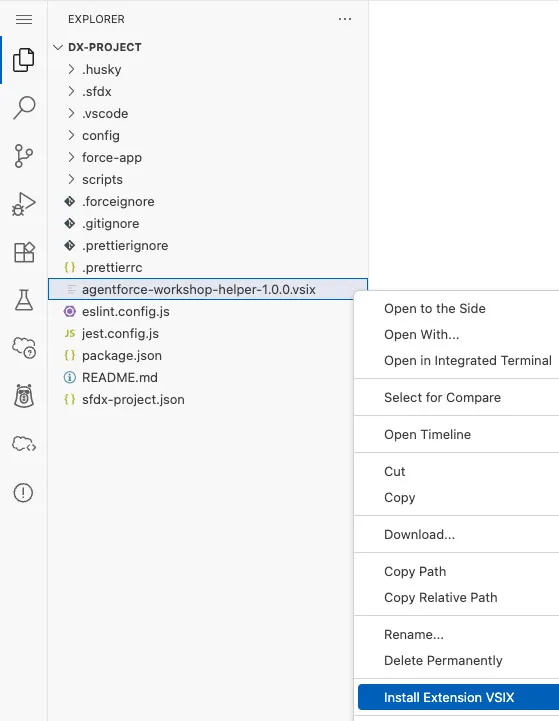The width and height of the screenshot is (559, 721).
Task: Click the .forceignore file icon
Action: point(69,201)
